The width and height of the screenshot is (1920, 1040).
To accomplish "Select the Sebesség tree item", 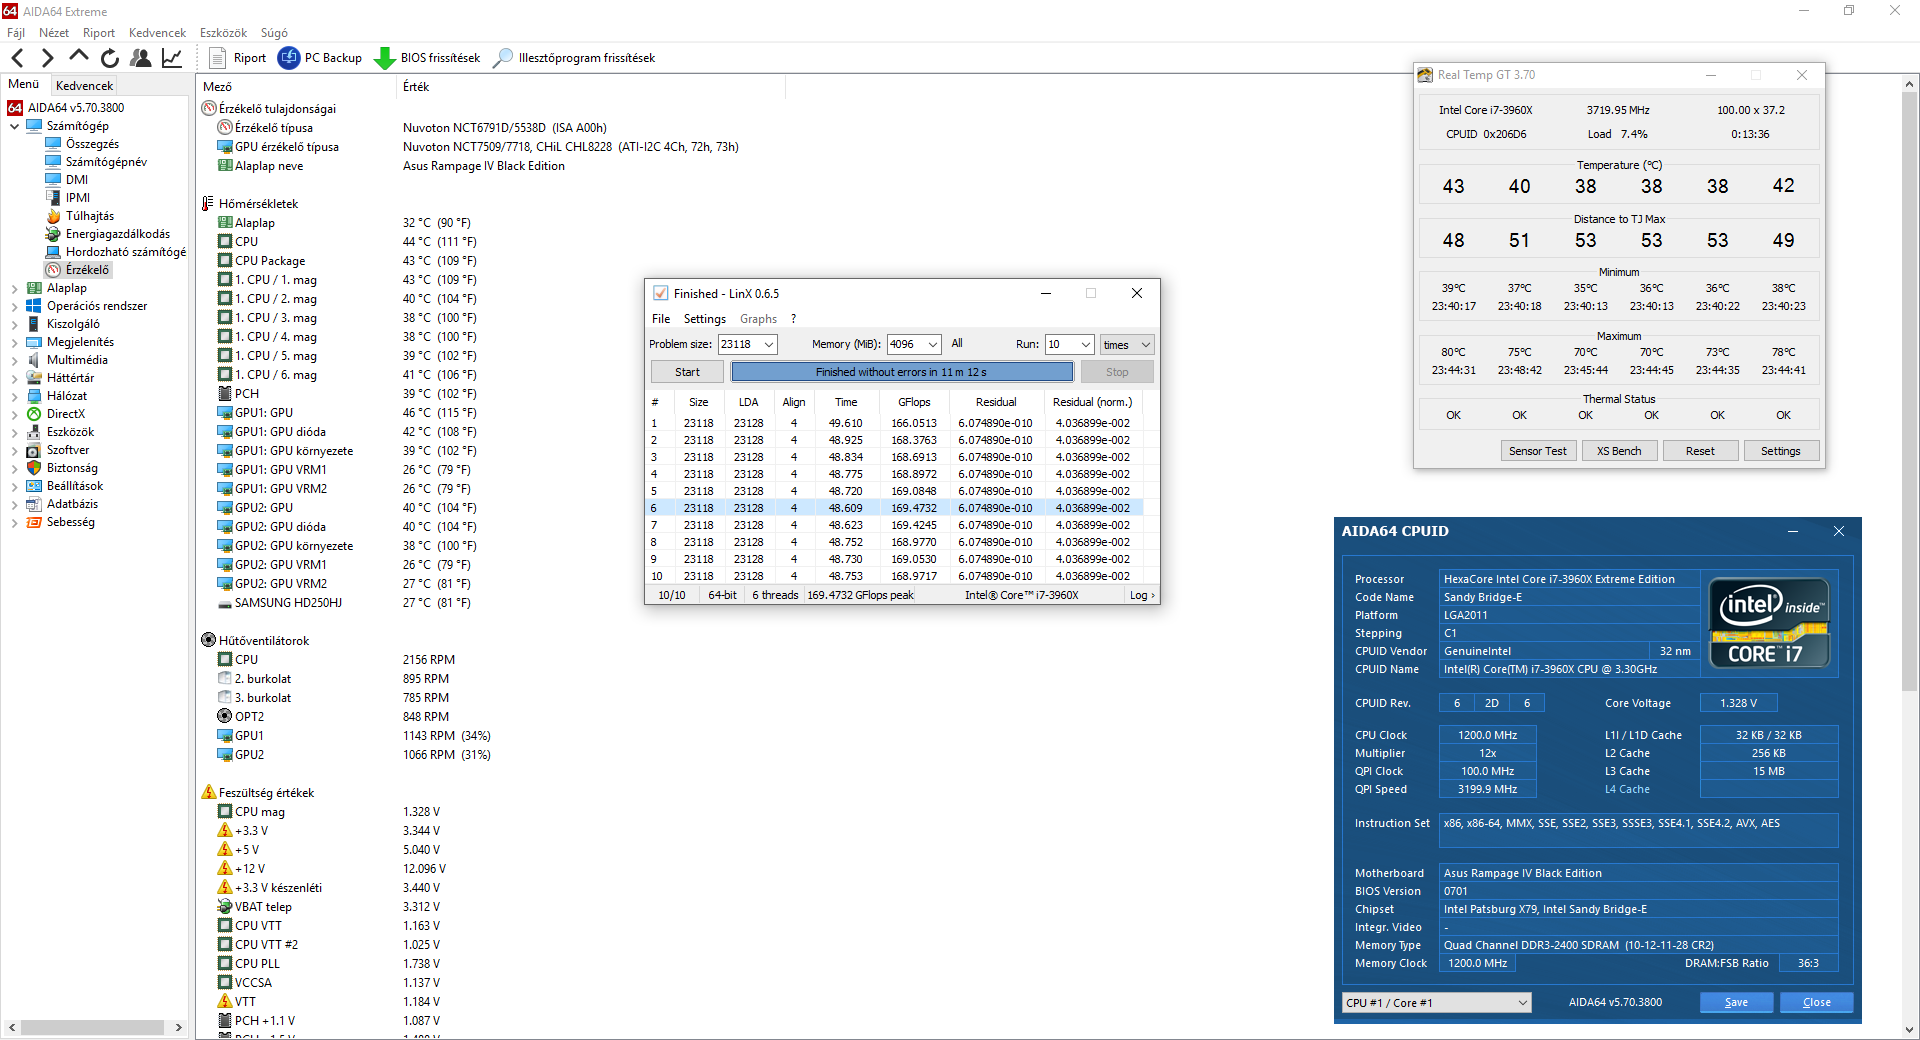I will point(70,522).
